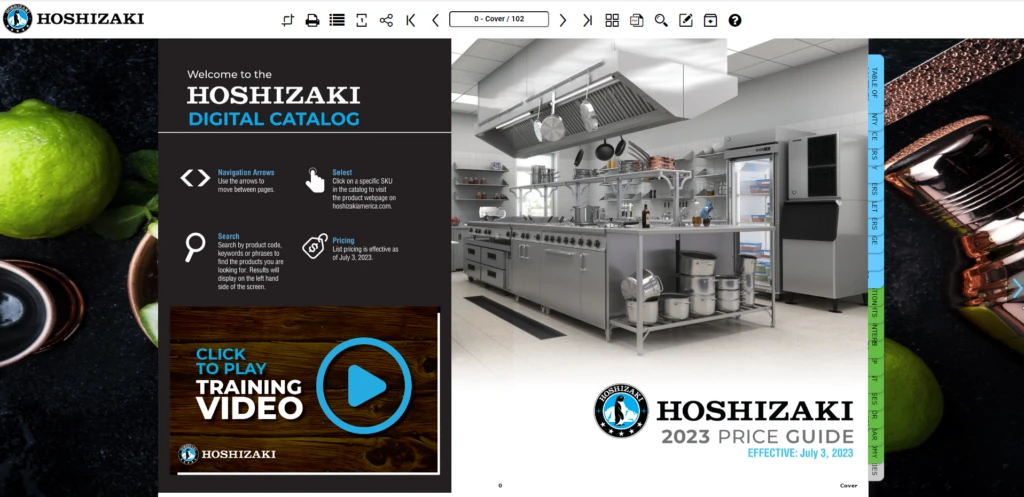Screen dimensions: 1024x497
Task: Click the next-page arrow at right screen edge
Action: [1017, 287]
